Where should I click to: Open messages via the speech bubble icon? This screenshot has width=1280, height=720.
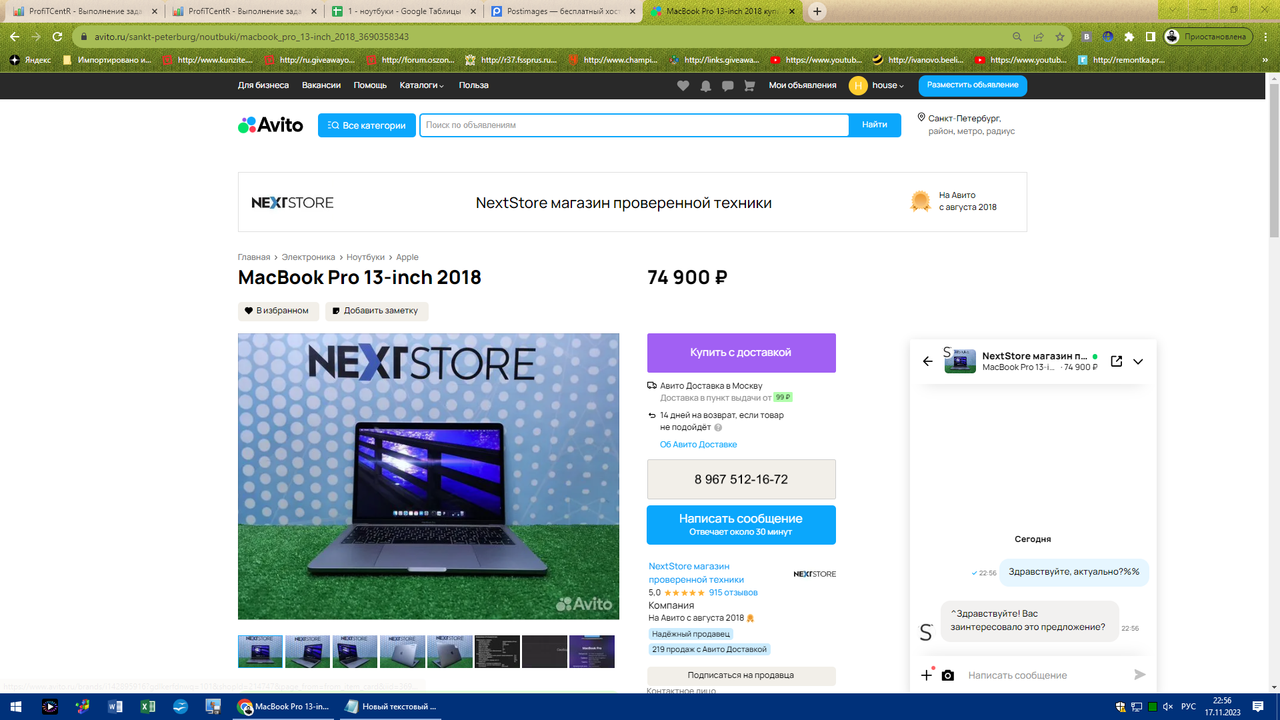click(x=726, y=86)
